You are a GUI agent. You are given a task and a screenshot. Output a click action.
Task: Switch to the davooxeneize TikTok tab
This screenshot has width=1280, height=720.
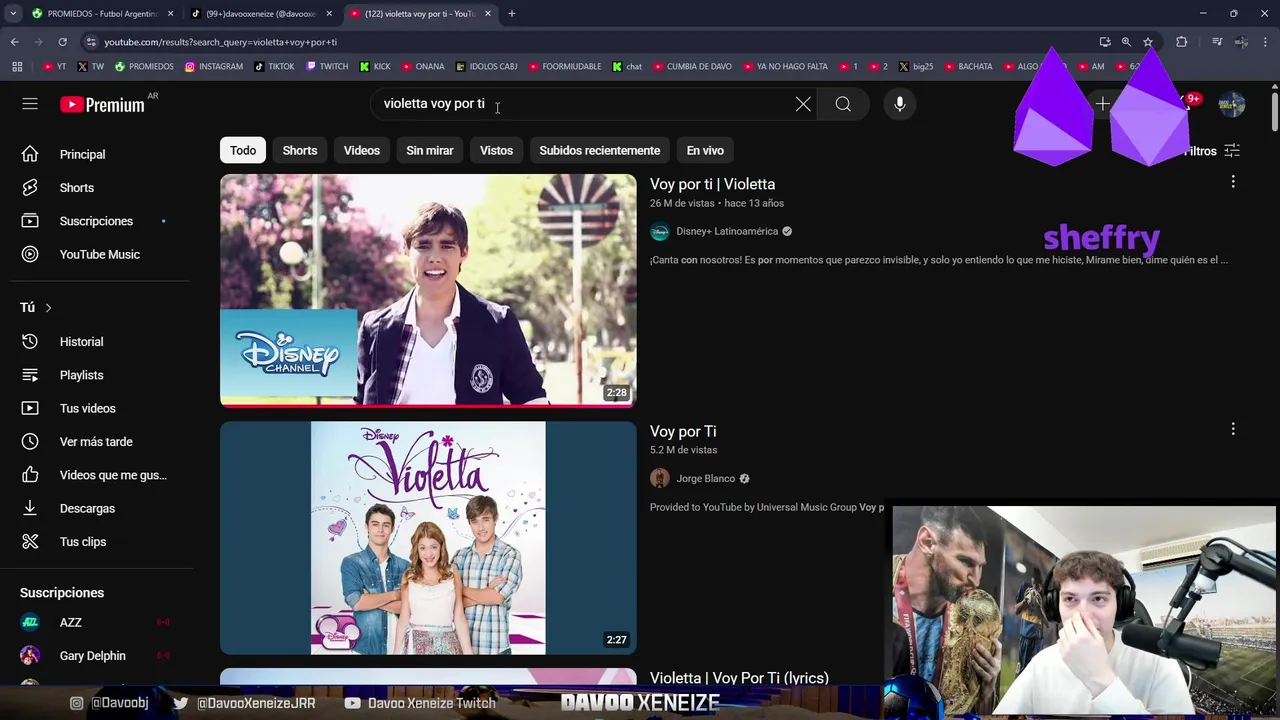coord(261,14)
